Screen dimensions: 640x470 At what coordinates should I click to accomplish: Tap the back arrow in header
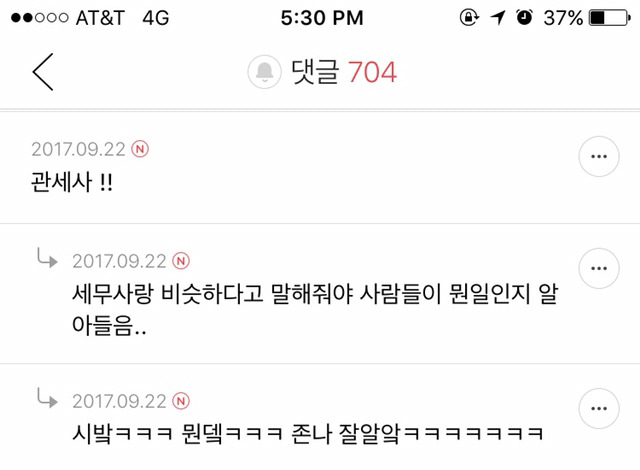(43, 72)
